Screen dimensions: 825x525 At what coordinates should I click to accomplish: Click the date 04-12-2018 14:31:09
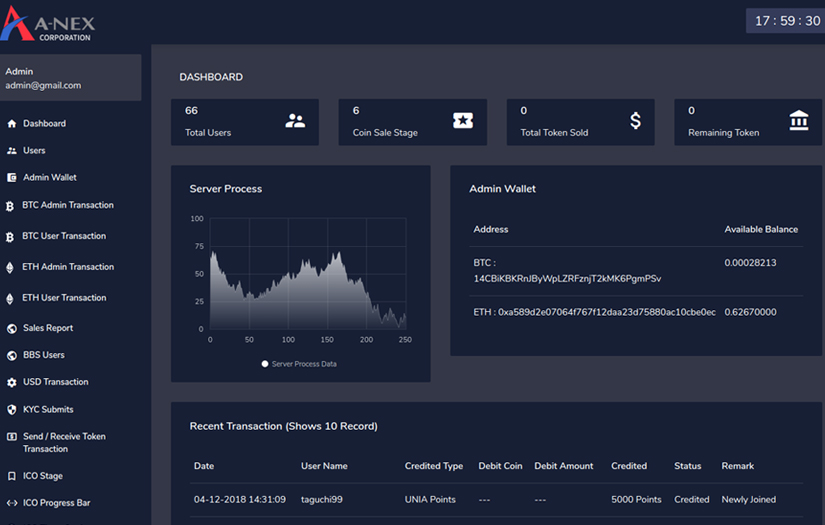tap(240, 500)
